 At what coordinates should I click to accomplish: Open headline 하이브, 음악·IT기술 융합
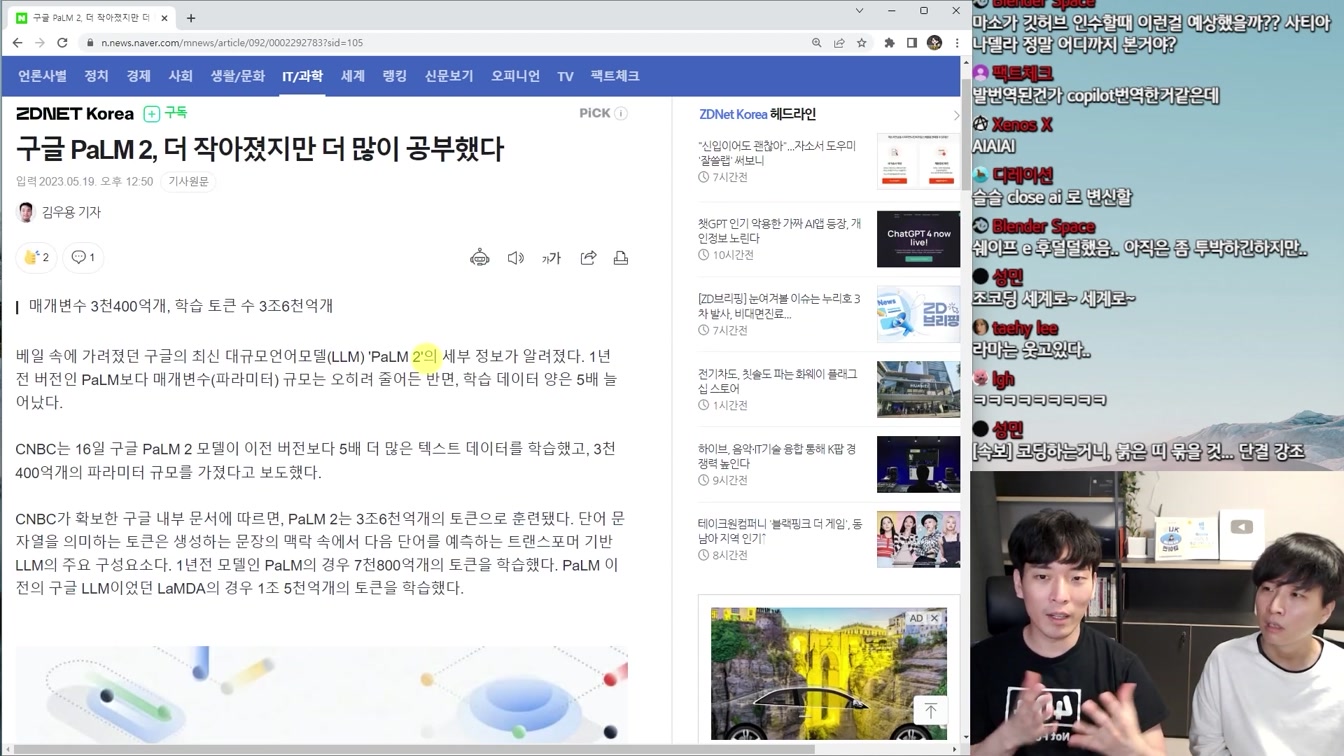pos(777,456)
